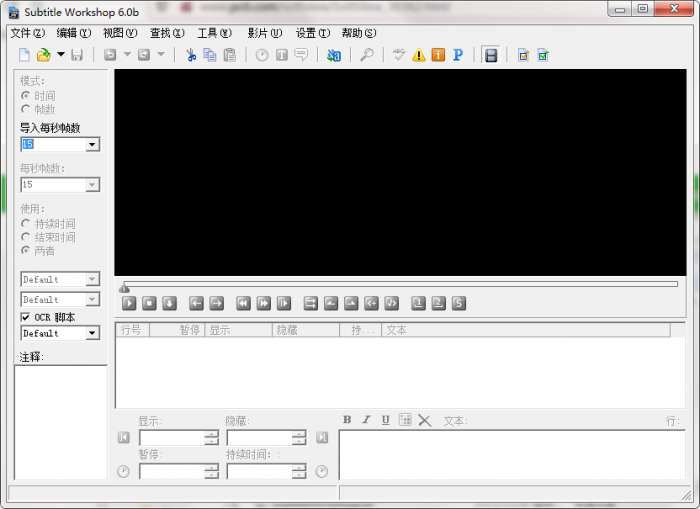
Task: Select the 结束时间 radio button
Action: pos(25,237)
